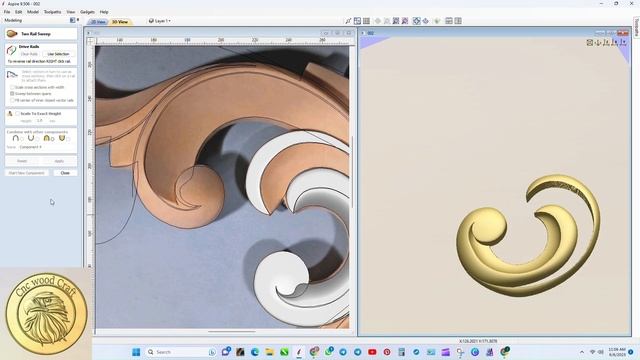Open the Toolpaths side tab
Viewport: 640px width, 360px height.
pos(636,27)
